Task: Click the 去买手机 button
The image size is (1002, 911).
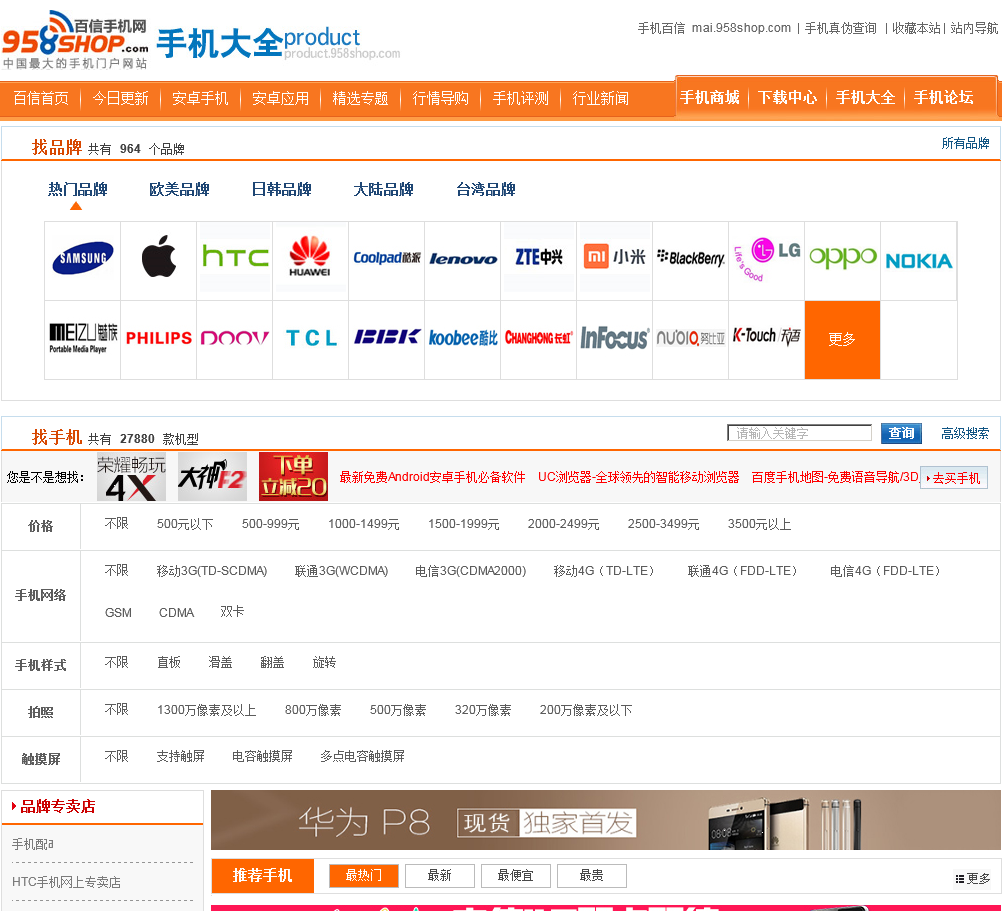Action: tap(954, 478)
